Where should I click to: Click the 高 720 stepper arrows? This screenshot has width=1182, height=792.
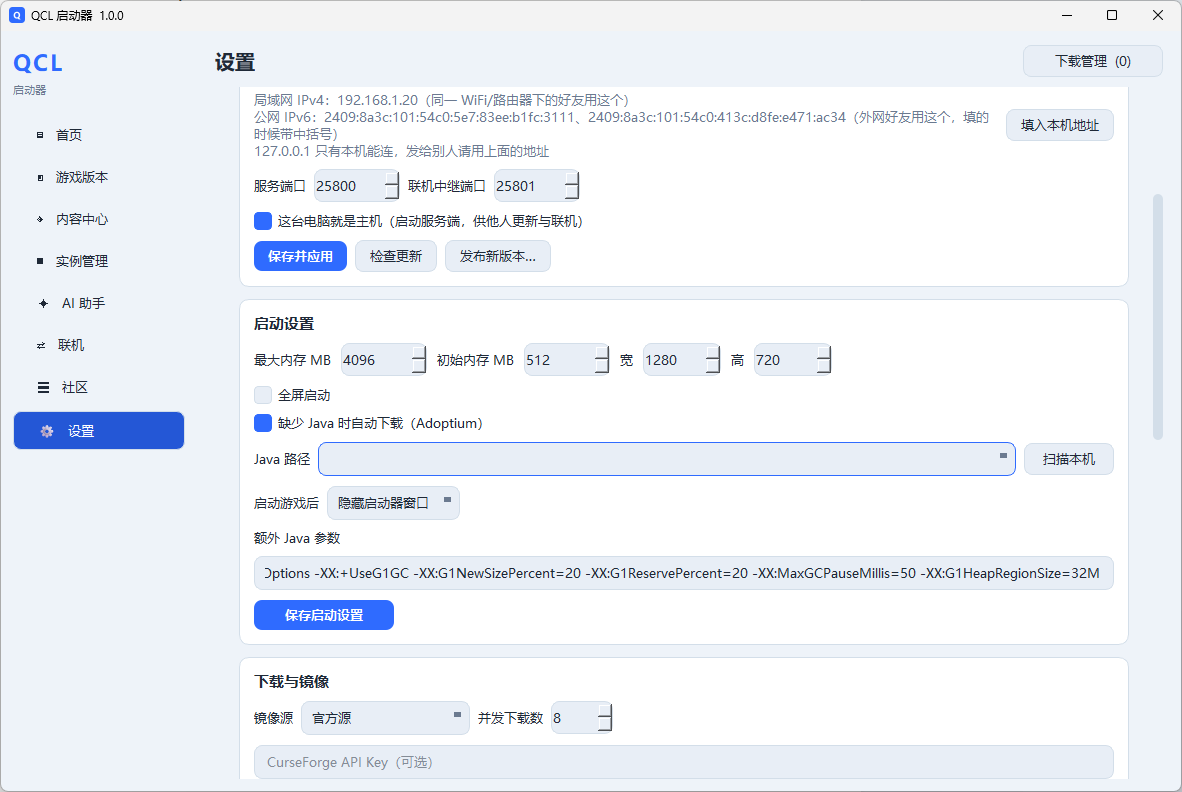coord(824,360)
